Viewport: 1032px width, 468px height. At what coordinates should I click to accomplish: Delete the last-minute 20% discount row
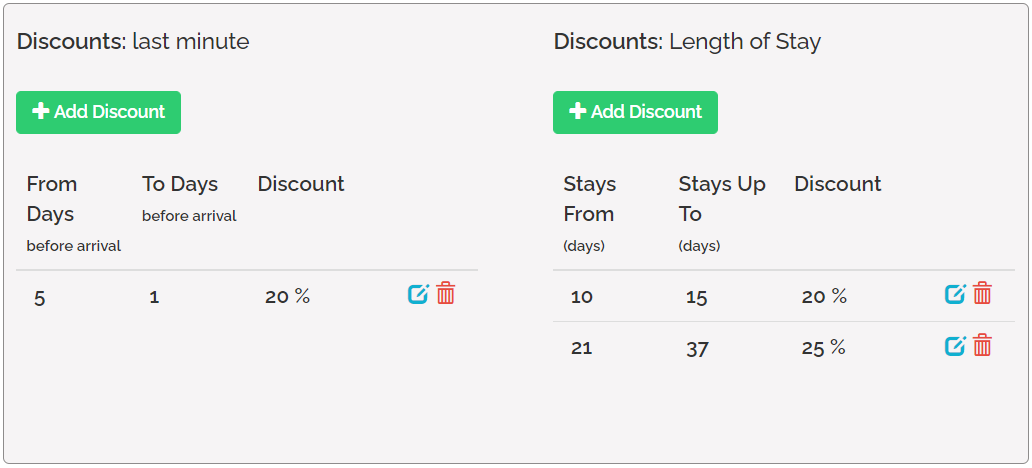point(446,293)
